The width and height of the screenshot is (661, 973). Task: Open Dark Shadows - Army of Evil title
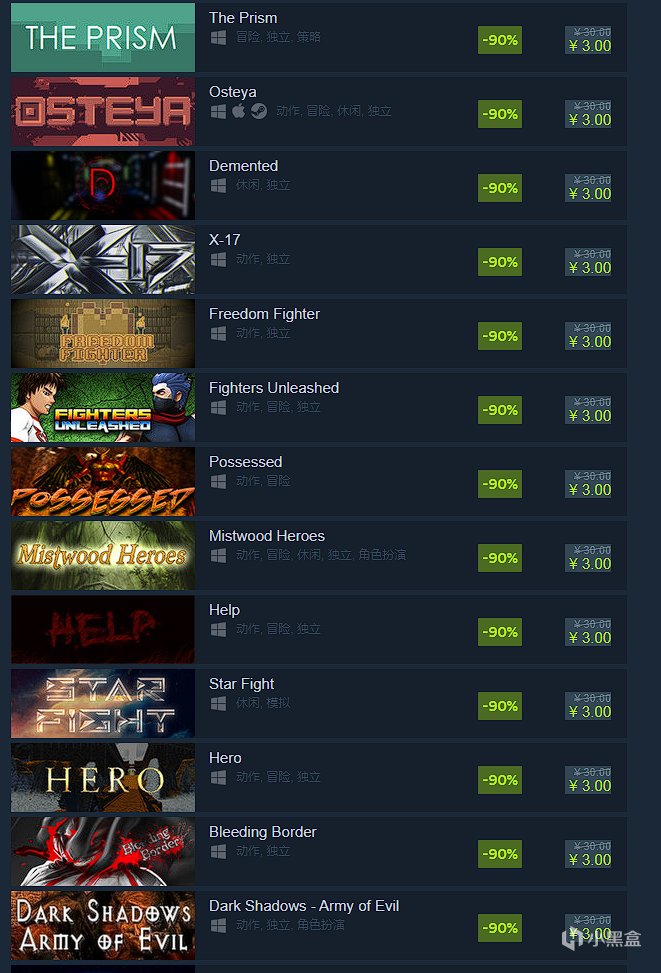[304, 906]
